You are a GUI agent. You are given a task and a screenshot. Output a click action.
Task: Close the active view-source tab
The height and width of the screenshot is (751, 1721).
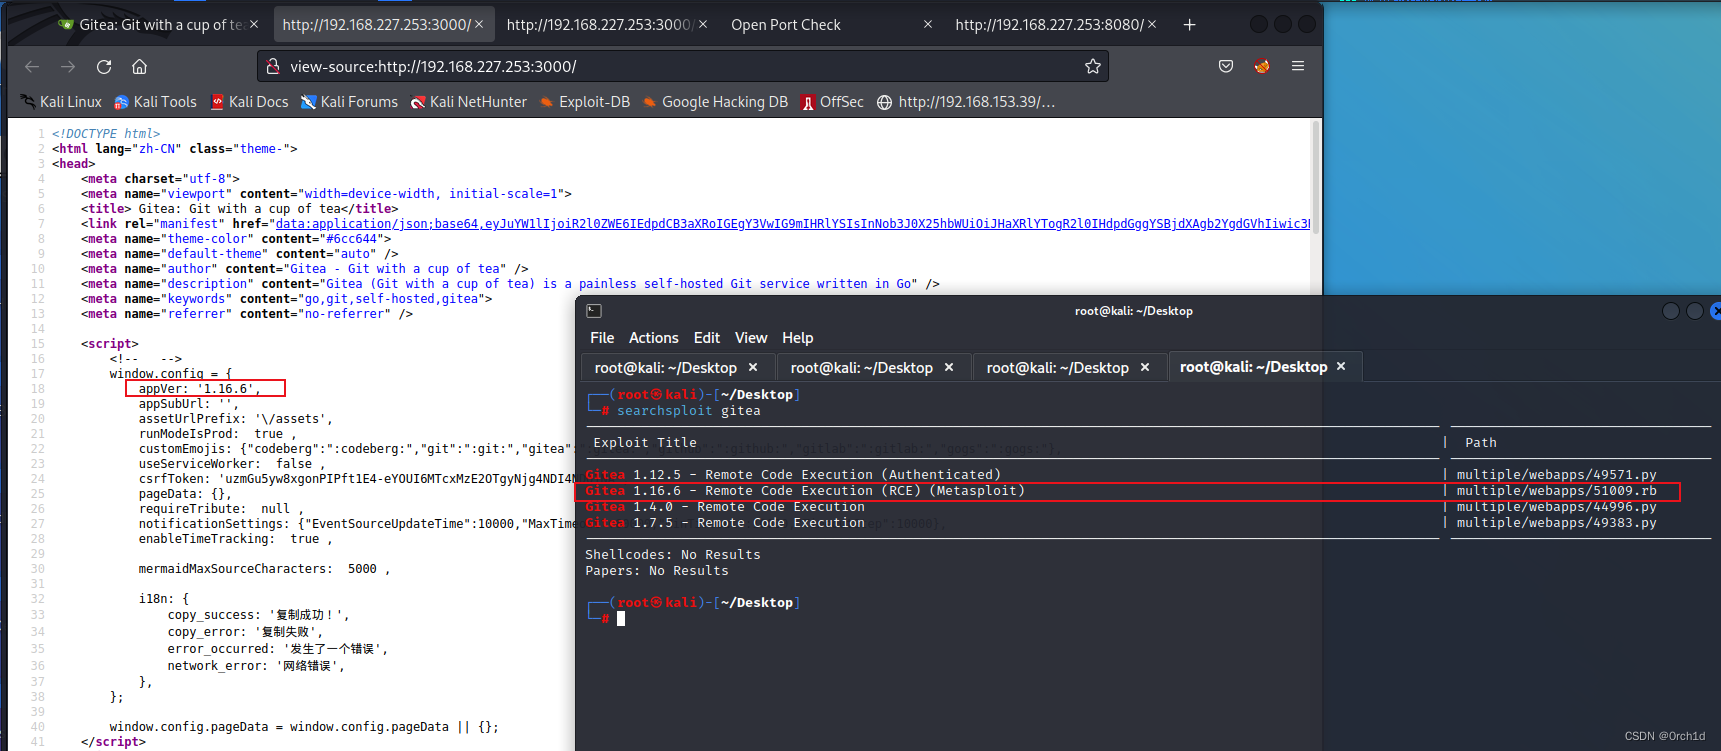pos(479,24)
